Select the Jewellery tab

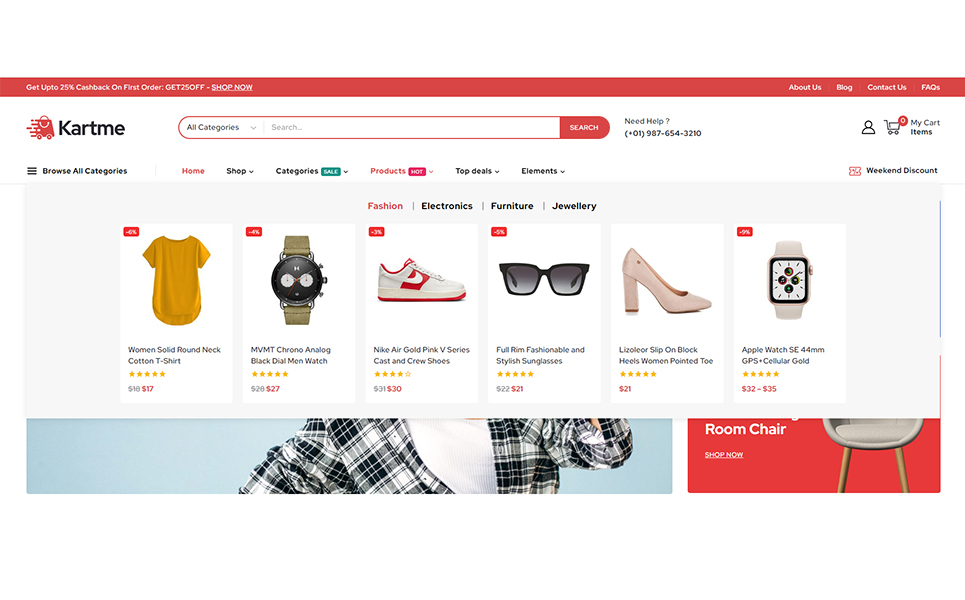click(574, 206)
